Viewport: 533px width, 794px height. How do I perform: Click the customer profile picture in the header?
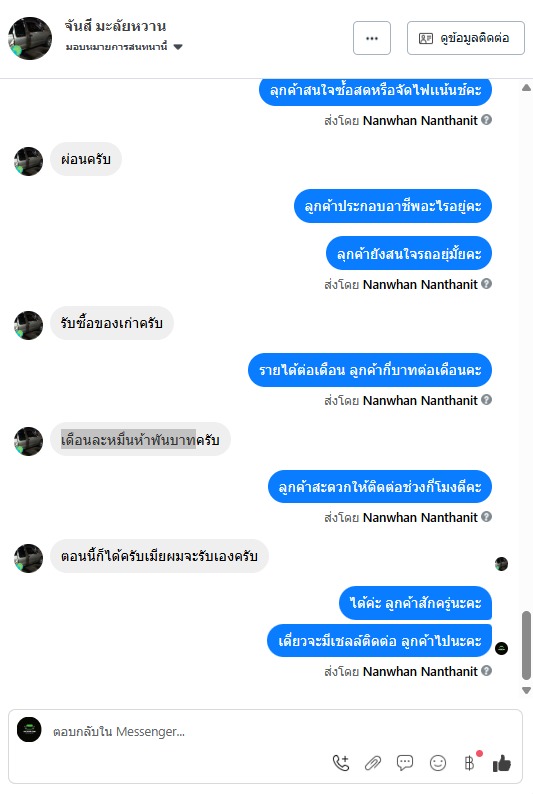30,38
